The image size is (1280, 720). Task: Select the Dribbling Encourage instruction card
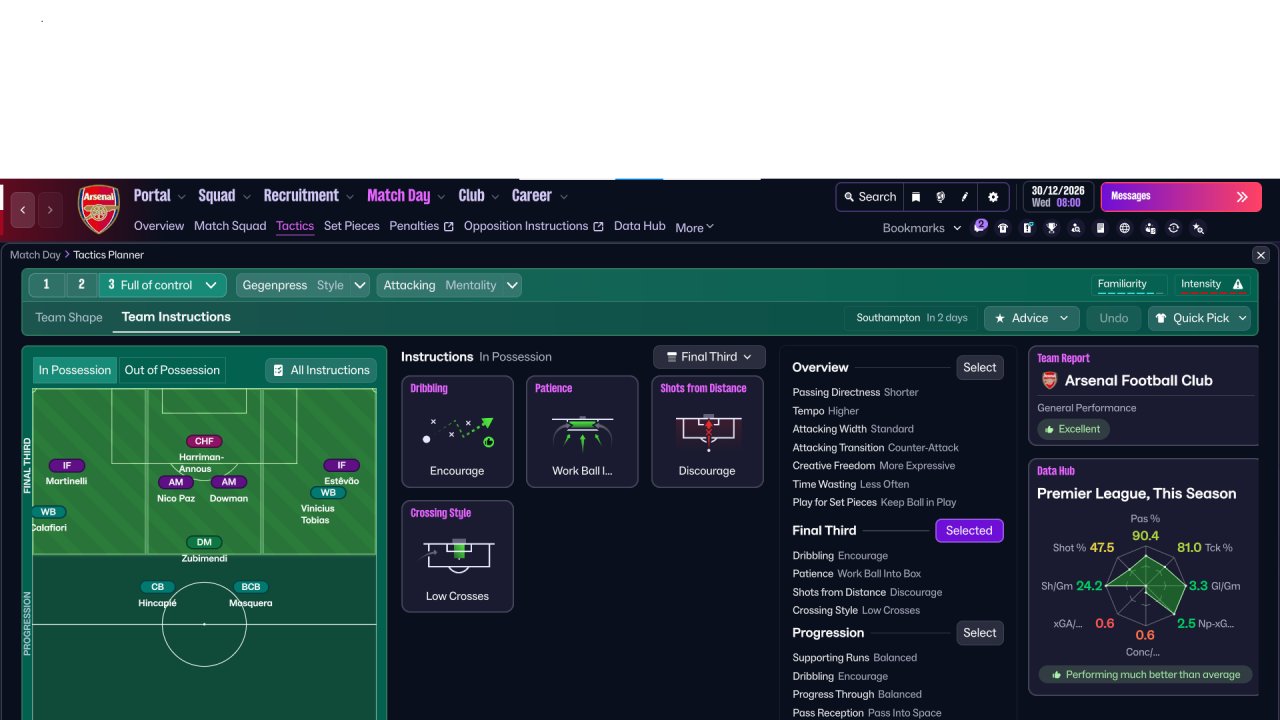[x=457, y=431]
